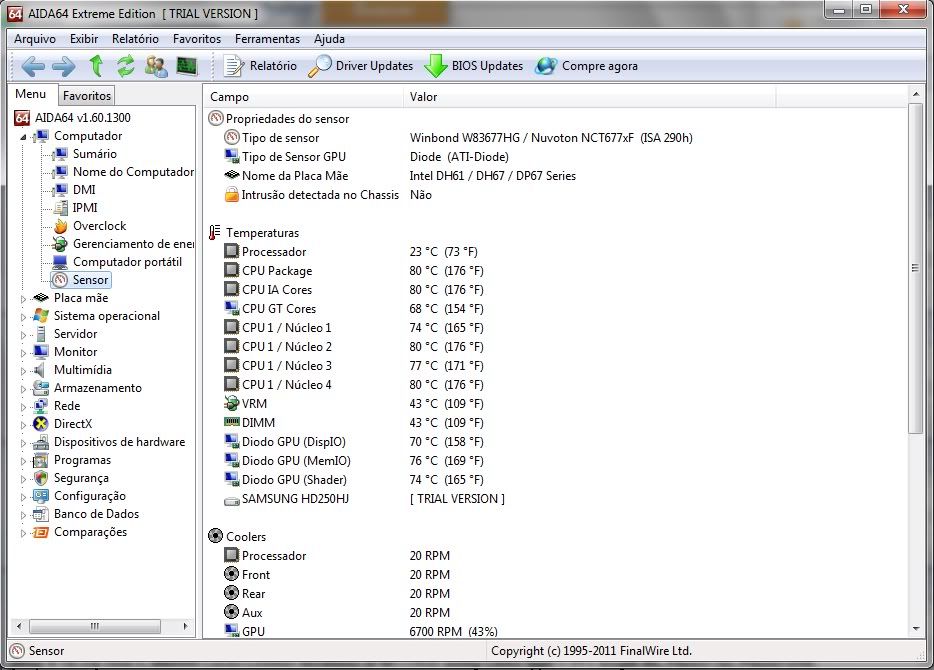Click the Overclock flame icon

click(x=60, y=226)
